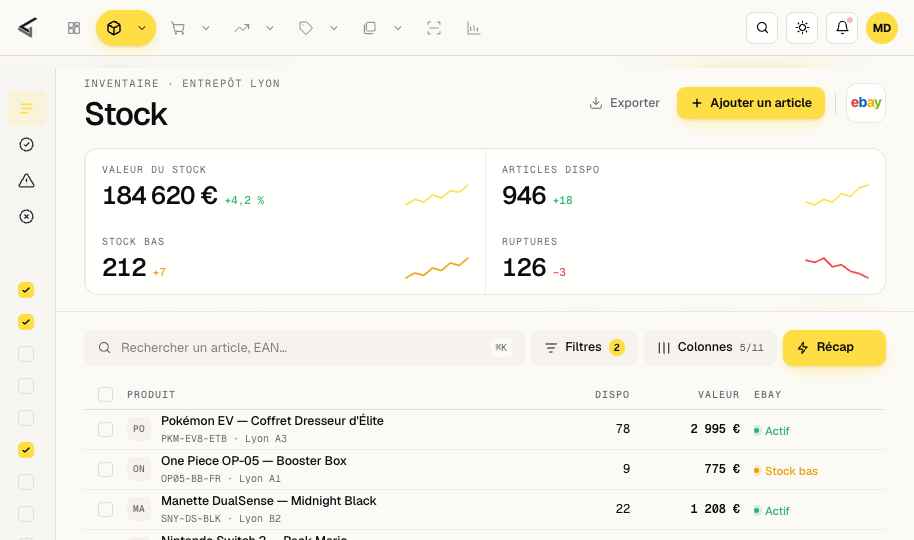Toggle the select-all checkbox beside PRODUIT header
Screen dimensions: 914x540
tap(106, 395)
